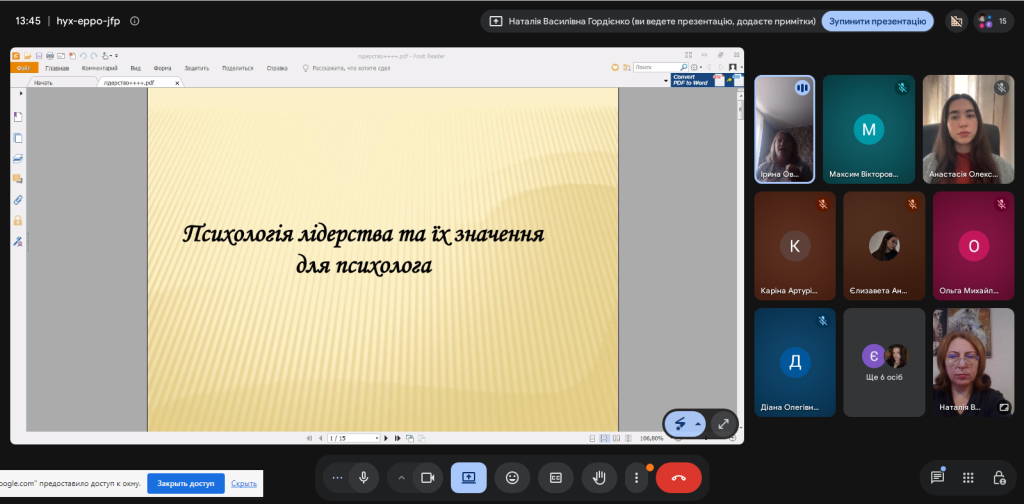
Task: Open the Главная ribbon tab
Action: 57,68
